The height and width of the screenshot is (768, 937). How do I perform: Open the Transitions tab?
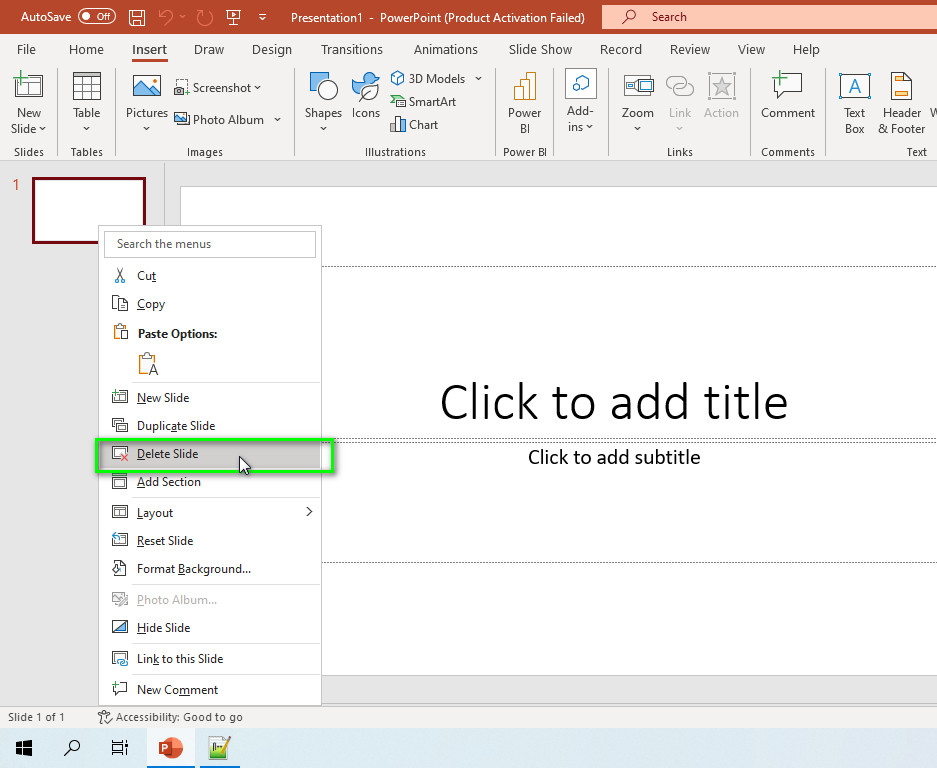point(351,50)
